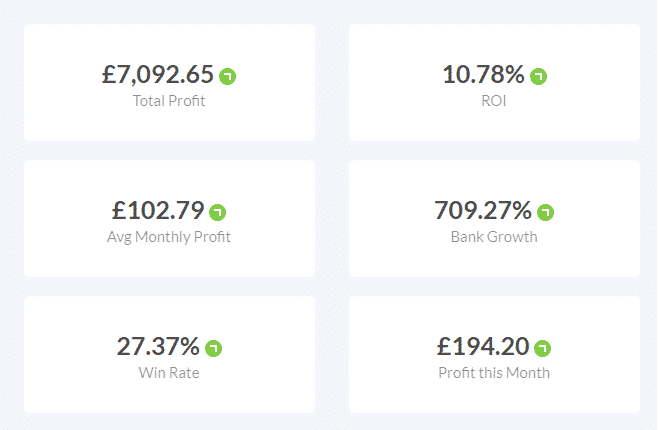Select the 27.37% win rate value
The height and width of the screenshot is (430, 659).
[x=158, y=346]
